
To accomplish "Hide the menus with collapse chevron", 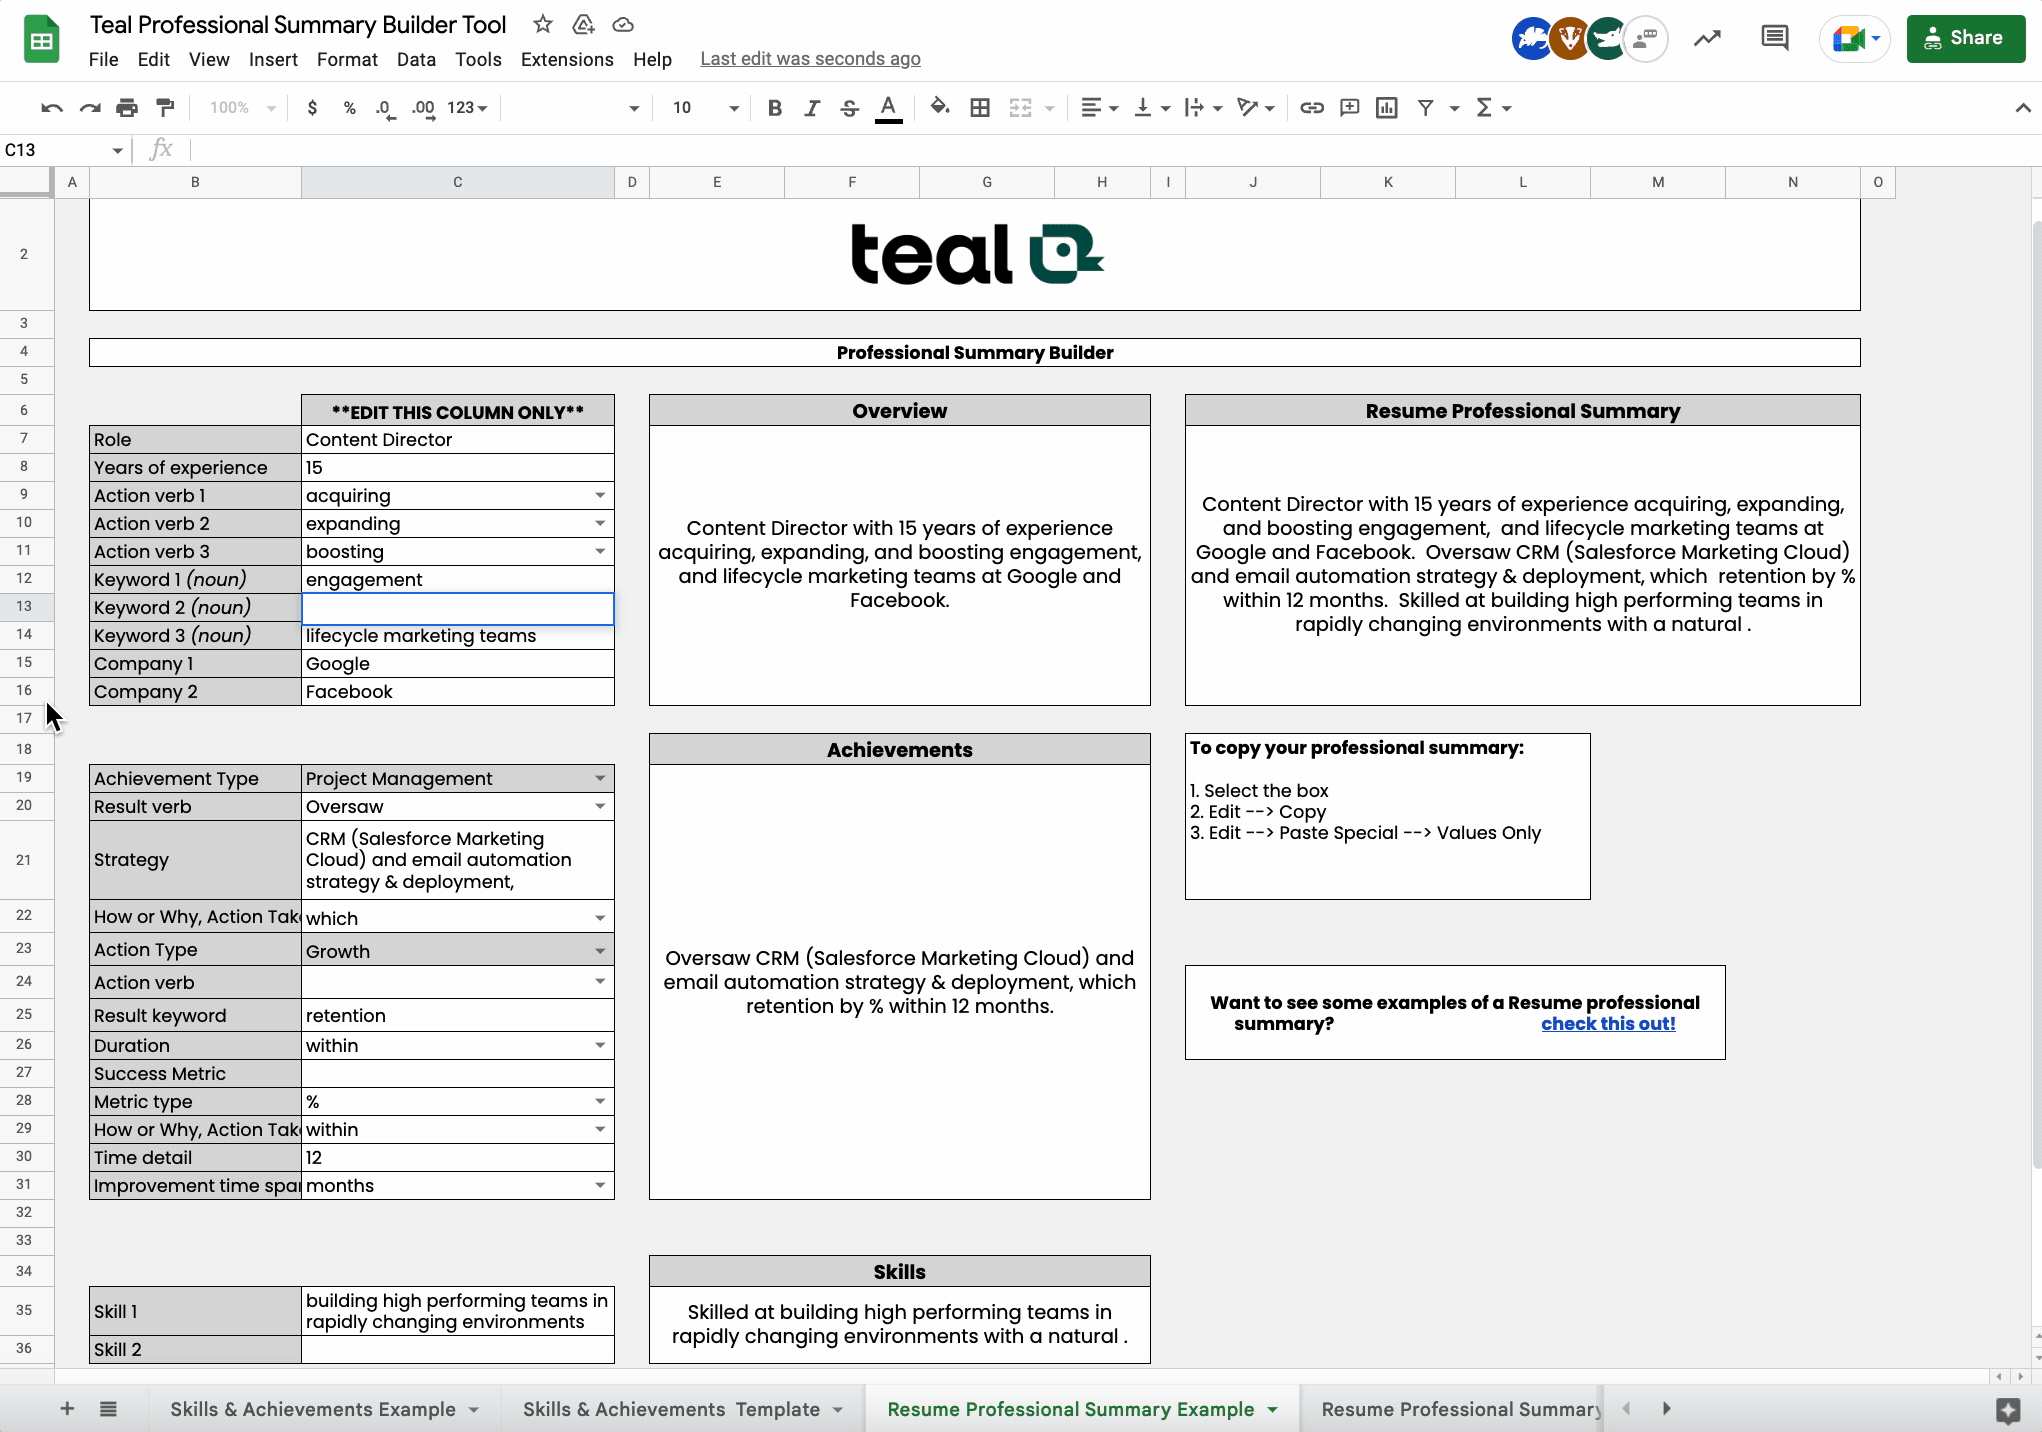I will click(x=2022, y=108).
